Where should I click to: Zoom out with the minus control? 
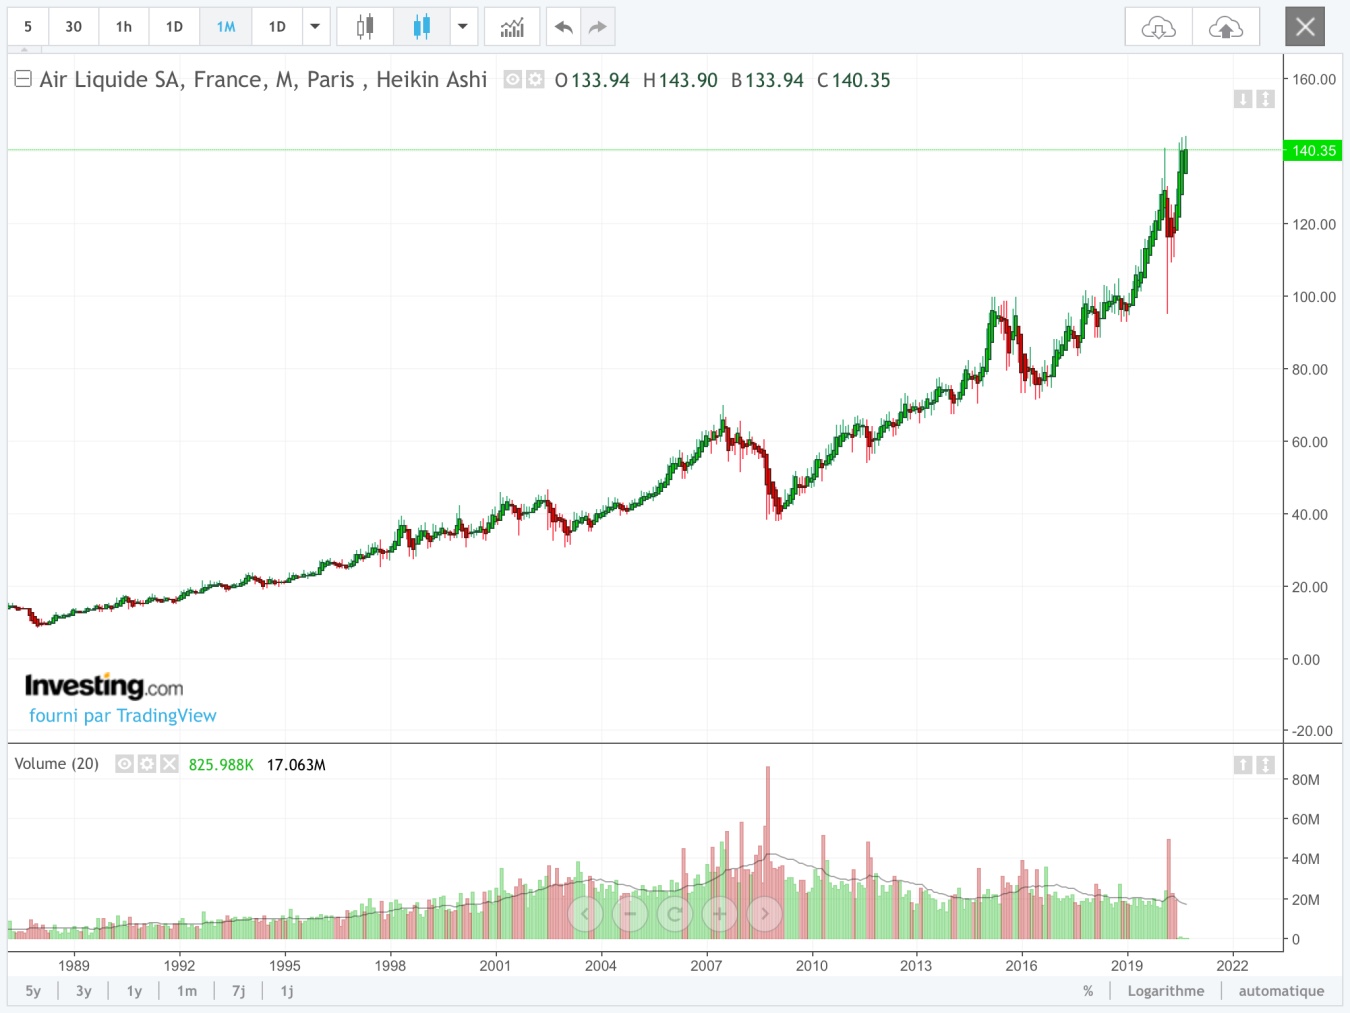pyautogui.click(x=630, y=913)
